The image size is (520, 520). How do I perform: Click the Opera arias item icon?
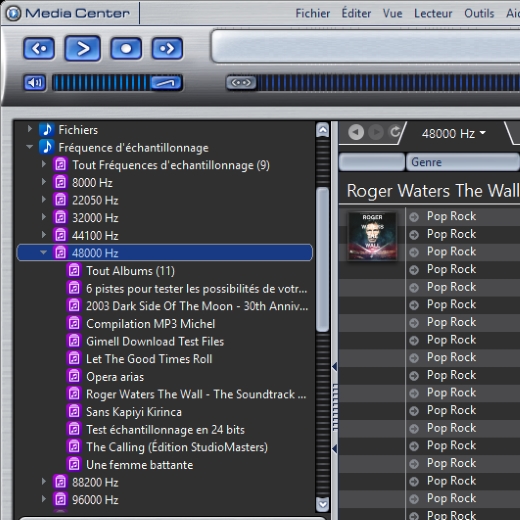pos(74,377)
